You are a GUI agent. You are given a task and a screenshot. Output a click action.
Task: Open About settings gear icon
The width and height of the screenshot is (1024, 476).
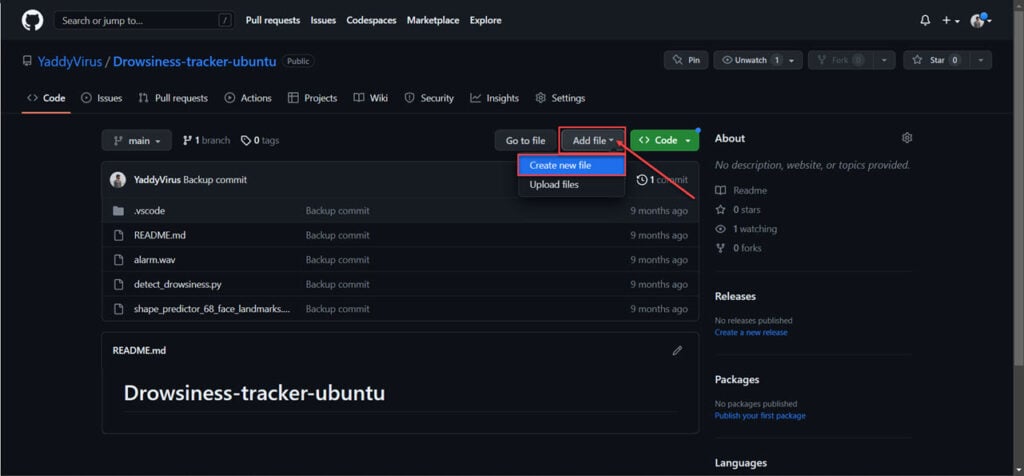906,138
